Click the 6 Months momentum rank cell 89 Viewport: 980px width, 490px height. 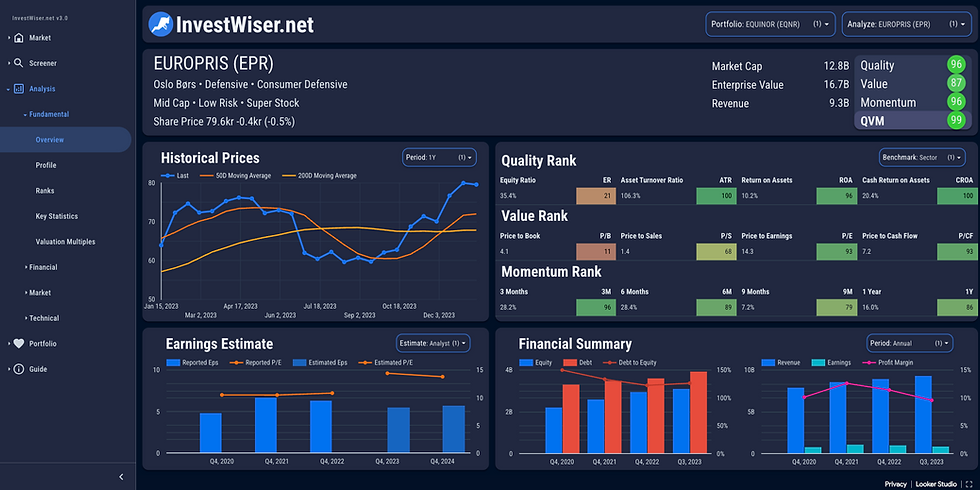[x=714, y=308]
